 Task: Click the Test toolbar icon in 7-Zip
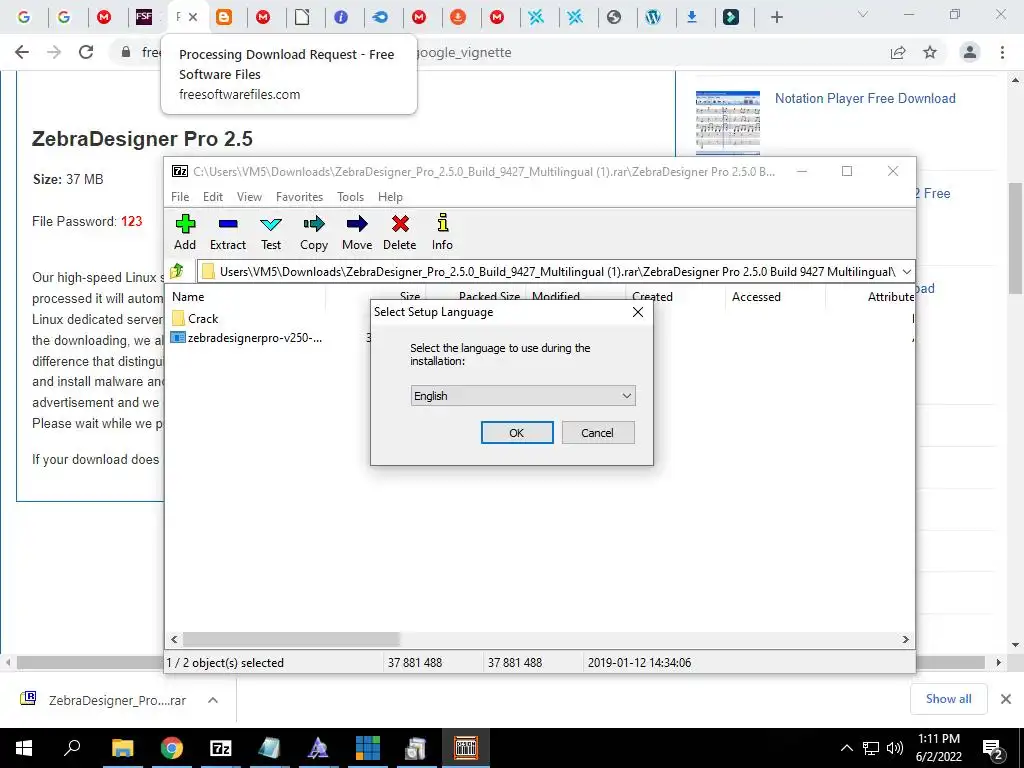point(271,232)
